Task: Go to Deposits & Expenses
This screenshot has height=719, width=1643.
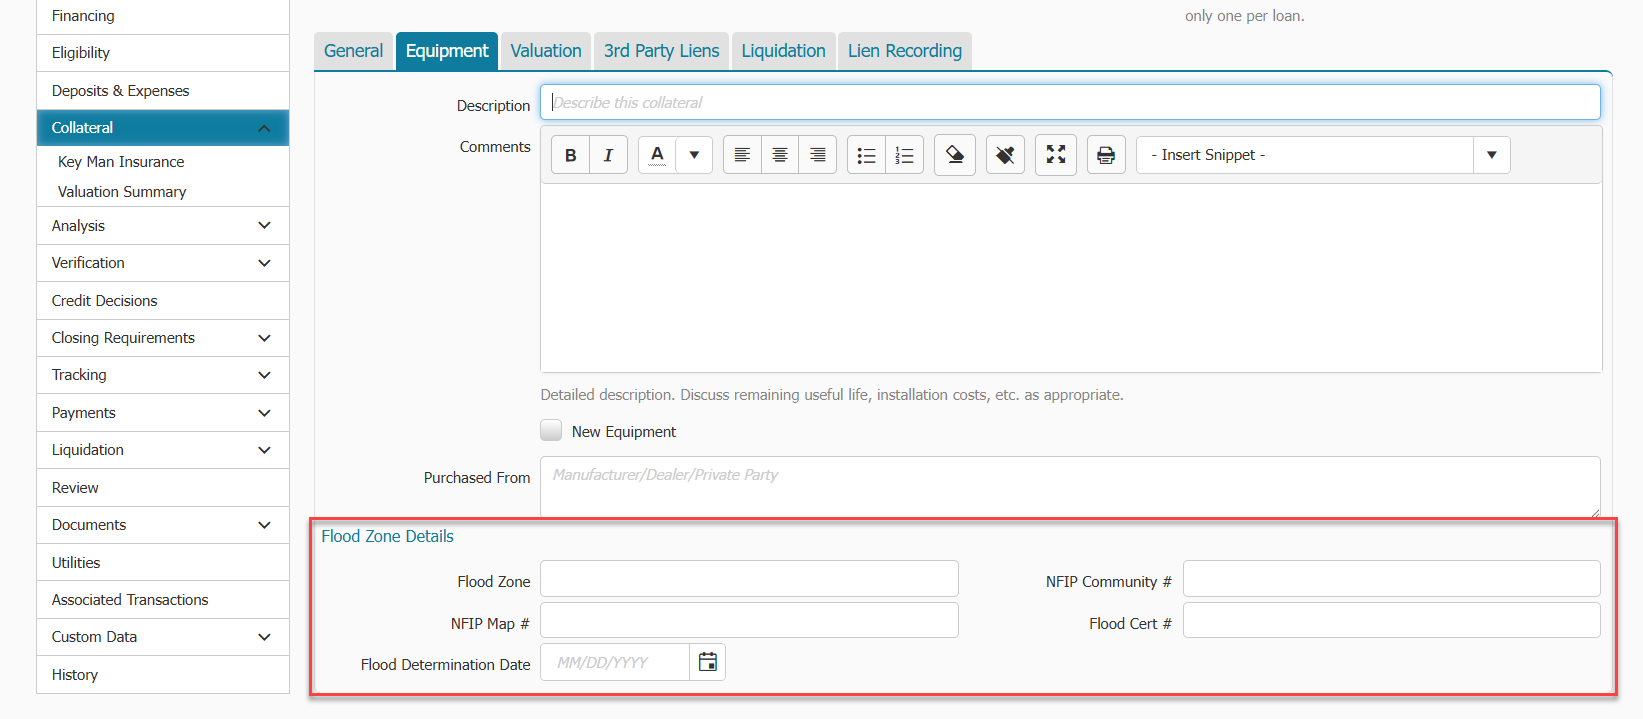Action: pos(163,91)
